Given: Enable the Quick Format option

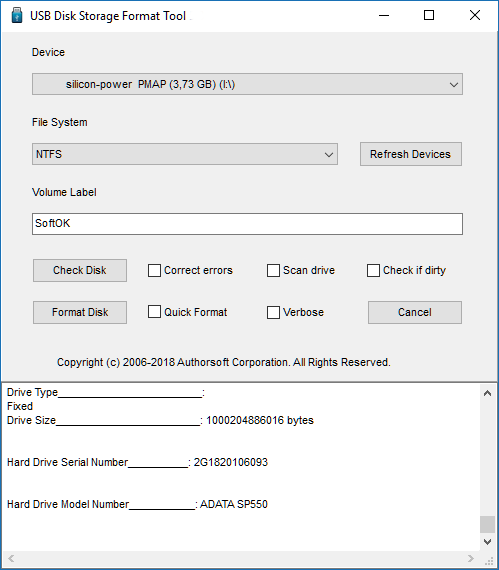Looking at the screenshot, I should coord(154,312).
